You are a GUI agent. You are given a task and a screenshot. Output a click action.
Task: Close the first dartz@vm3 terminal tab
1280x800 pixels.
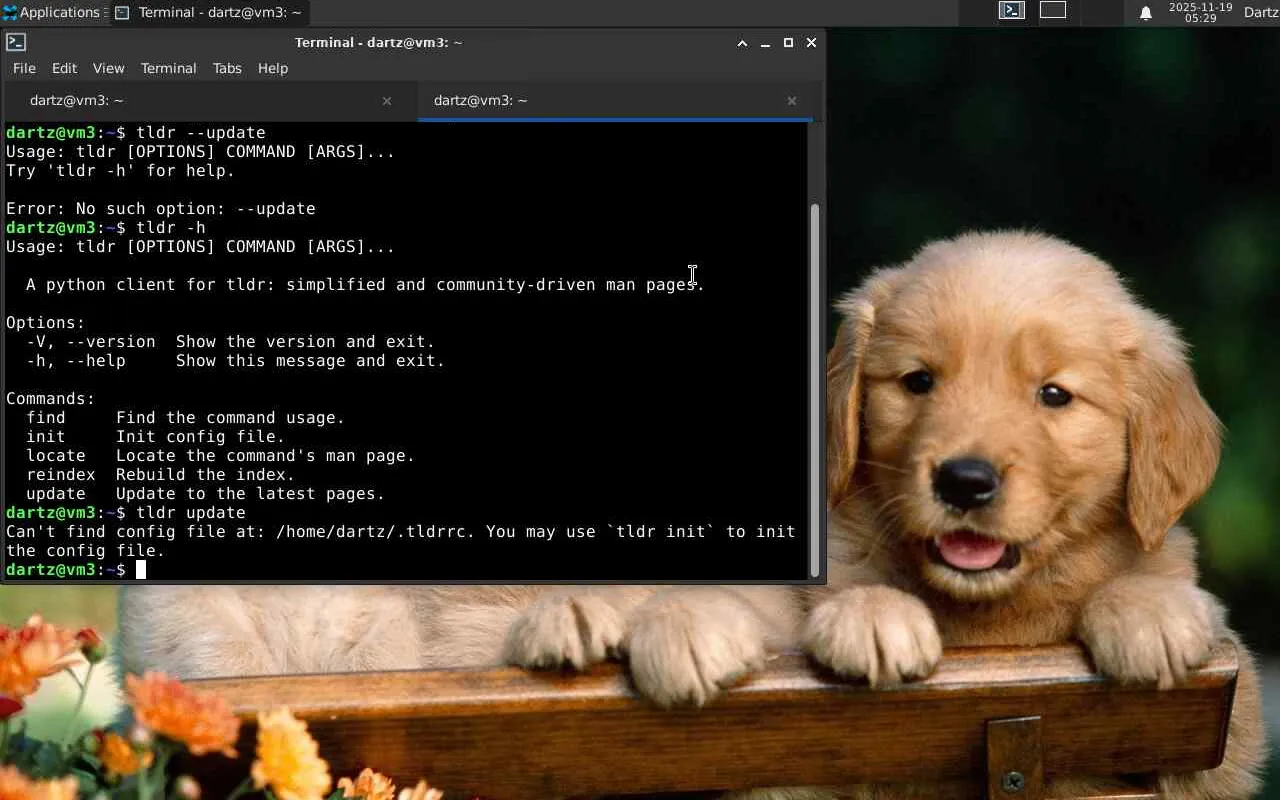[x=387, y=100]
